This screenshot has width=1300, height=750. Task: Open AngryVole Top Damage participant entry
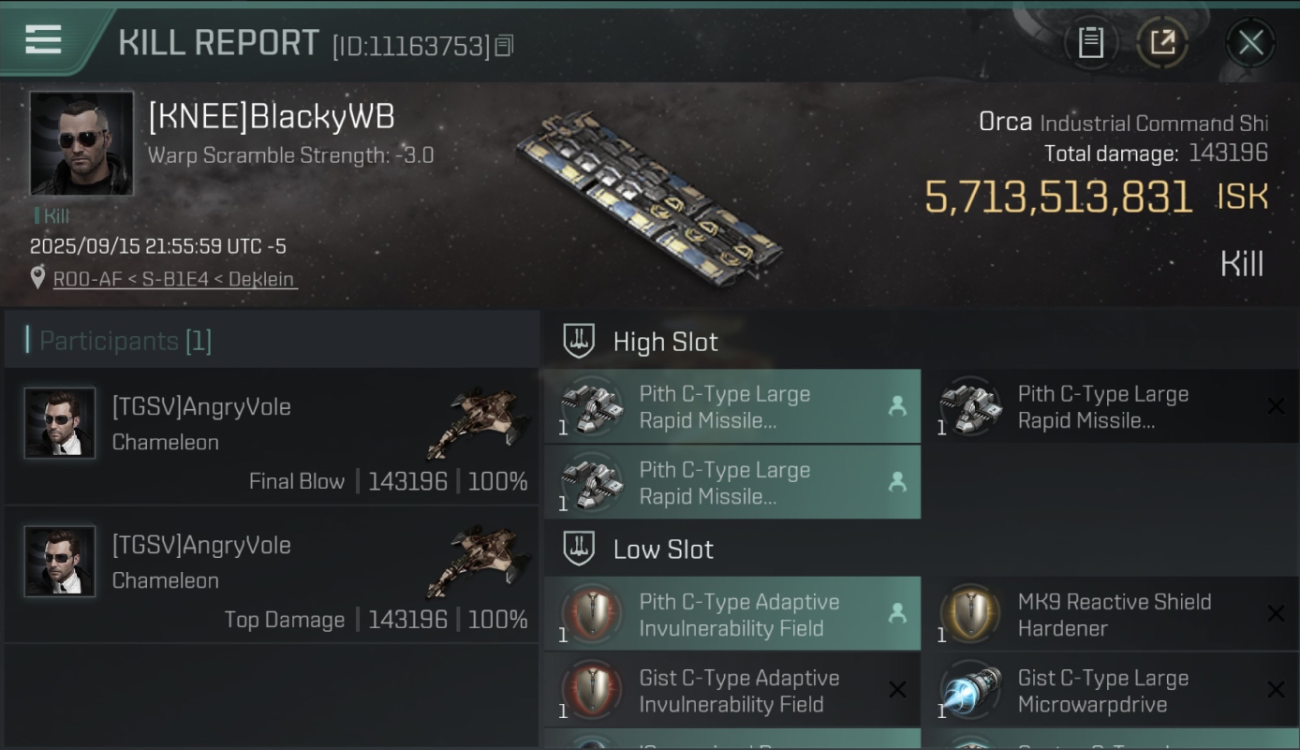point(270,578)
